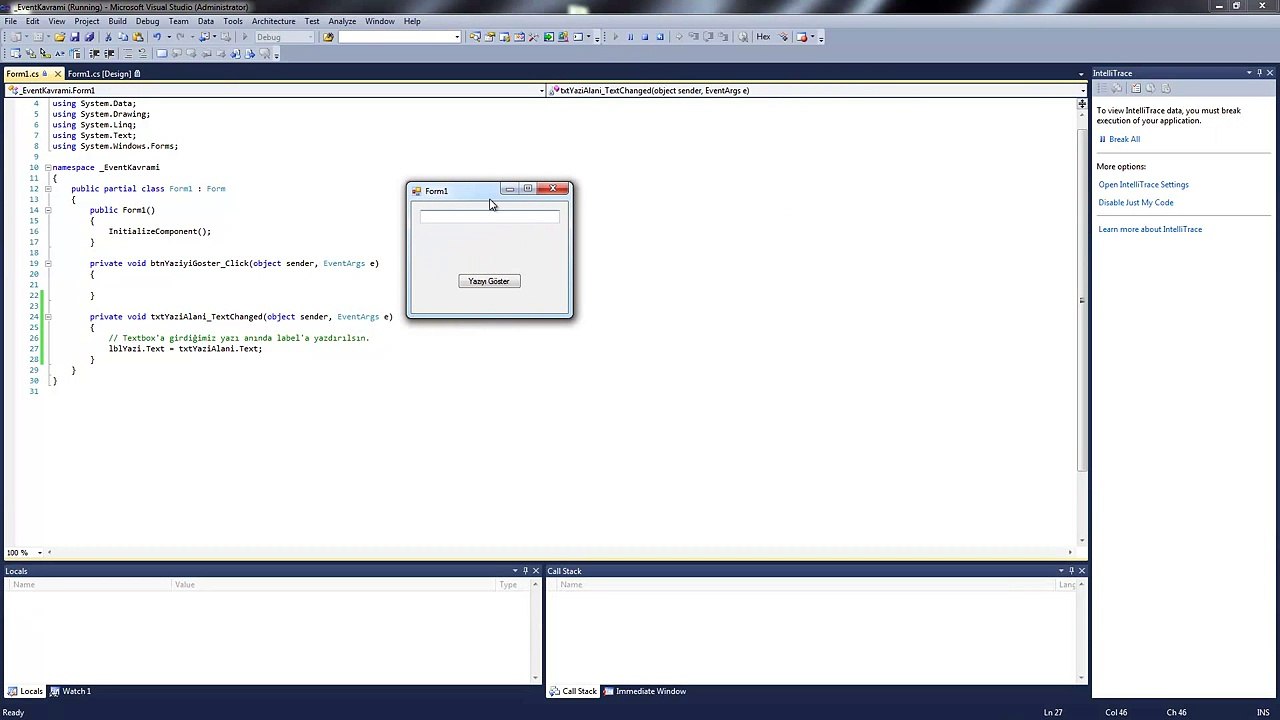Switch to the Immediate Window tab

[644, 691]
